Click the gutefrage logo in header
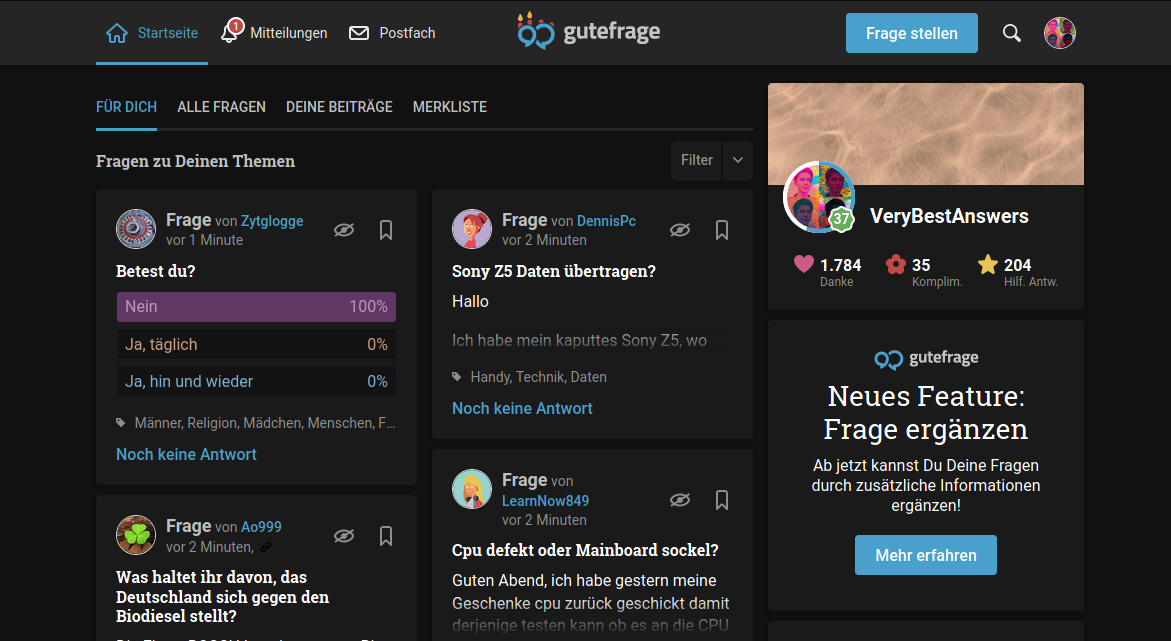The height and width of the screenshot is (641, 1171). (588, 31)
